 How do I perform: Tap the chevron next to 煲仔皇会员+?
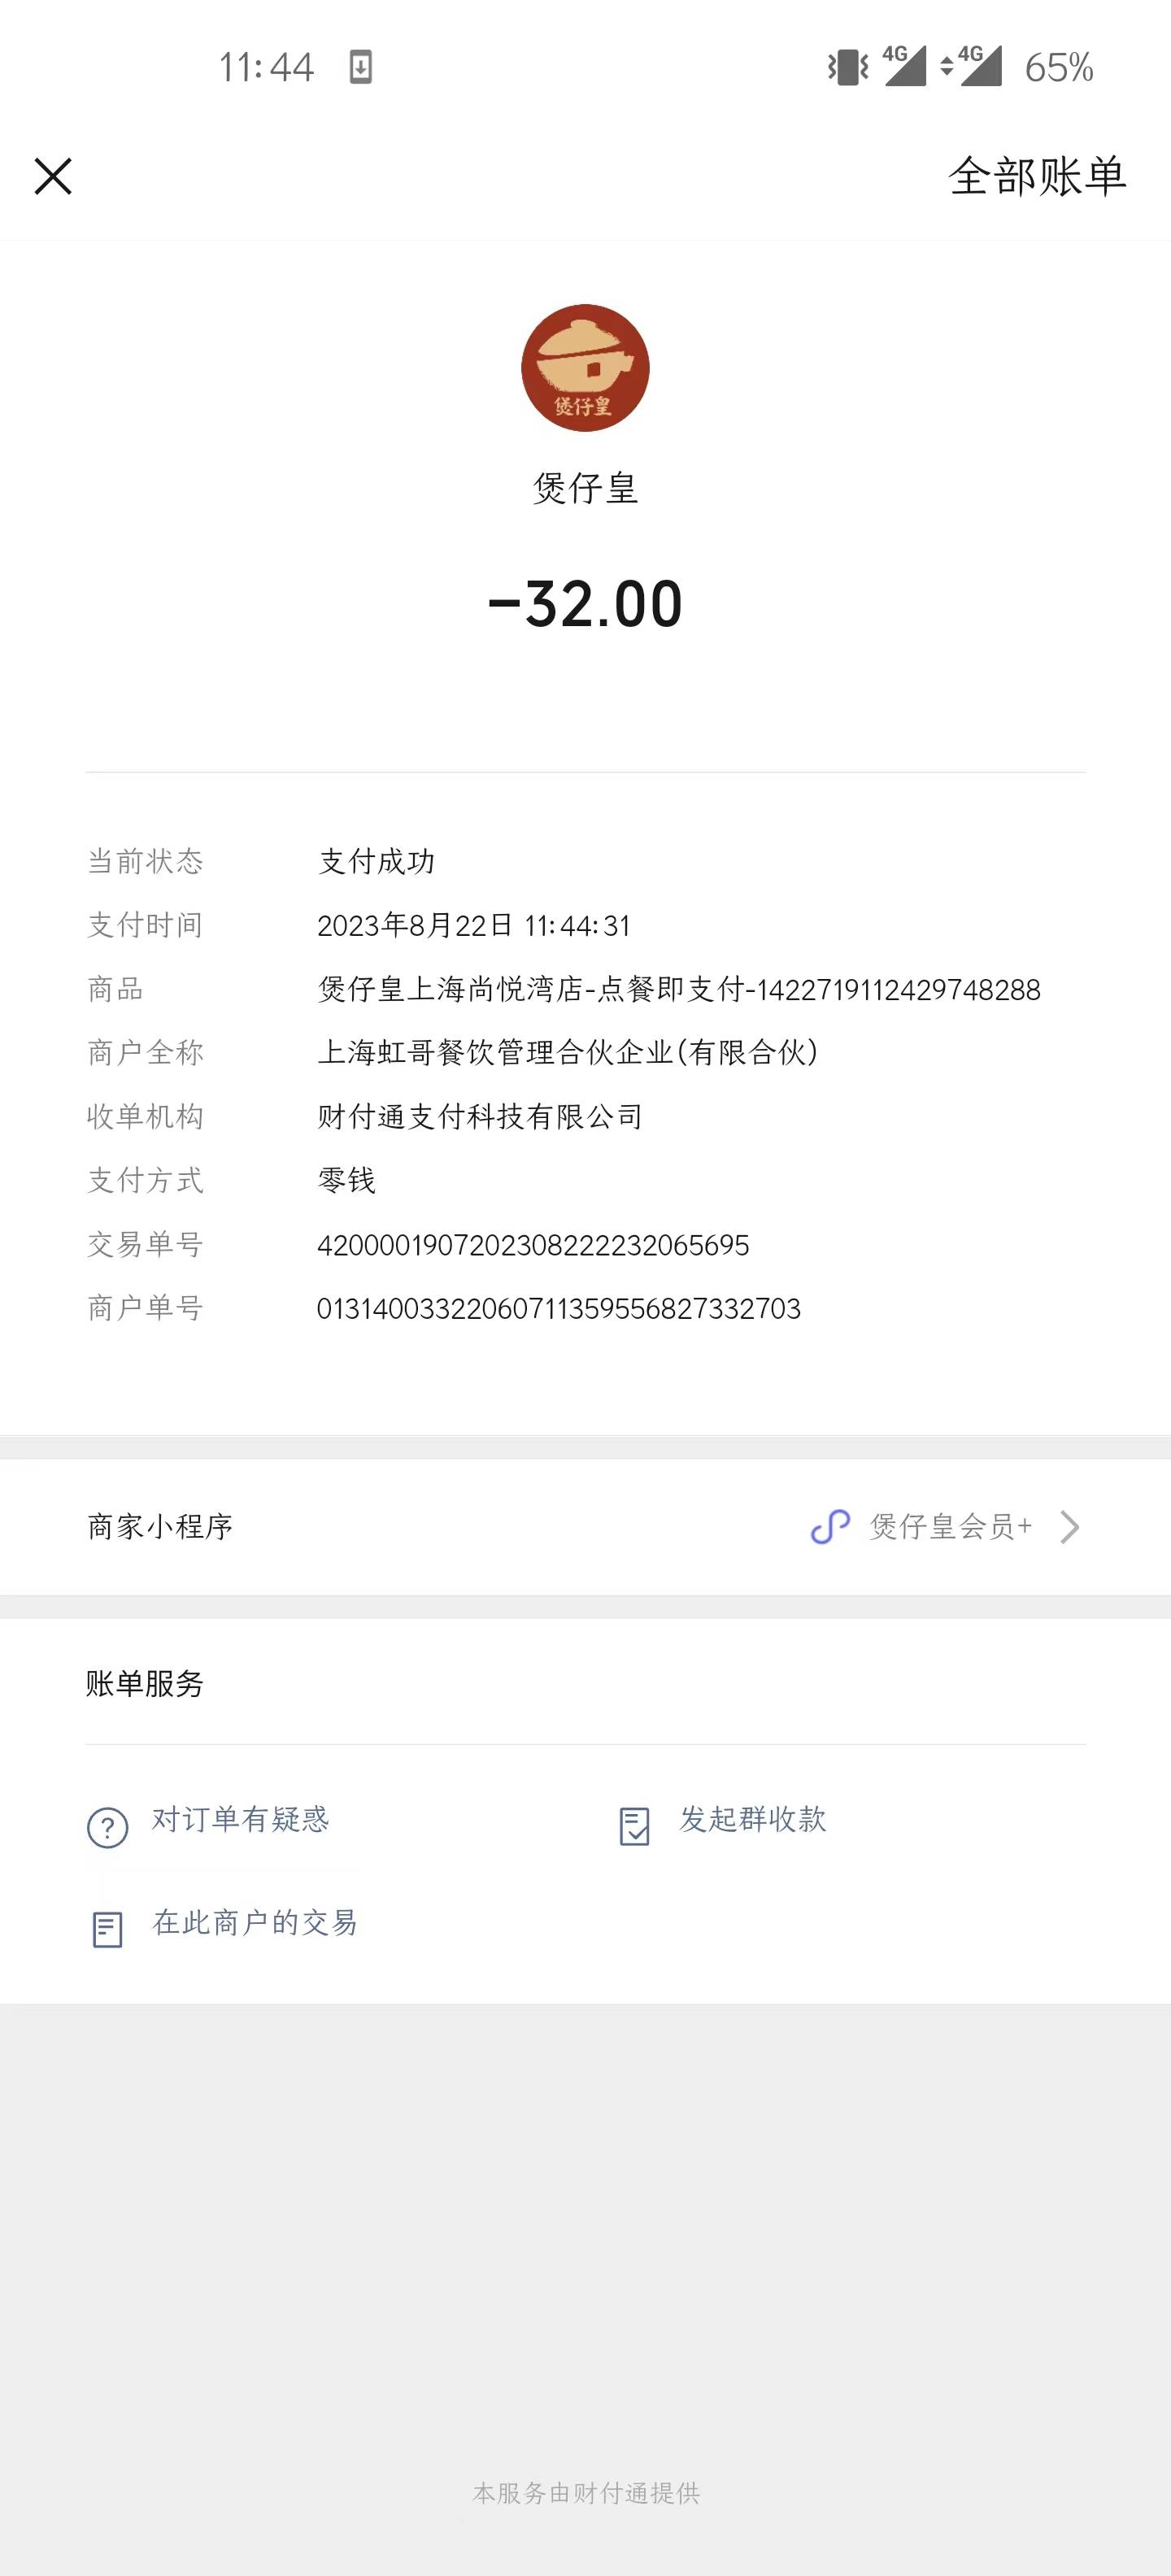1070,1527
